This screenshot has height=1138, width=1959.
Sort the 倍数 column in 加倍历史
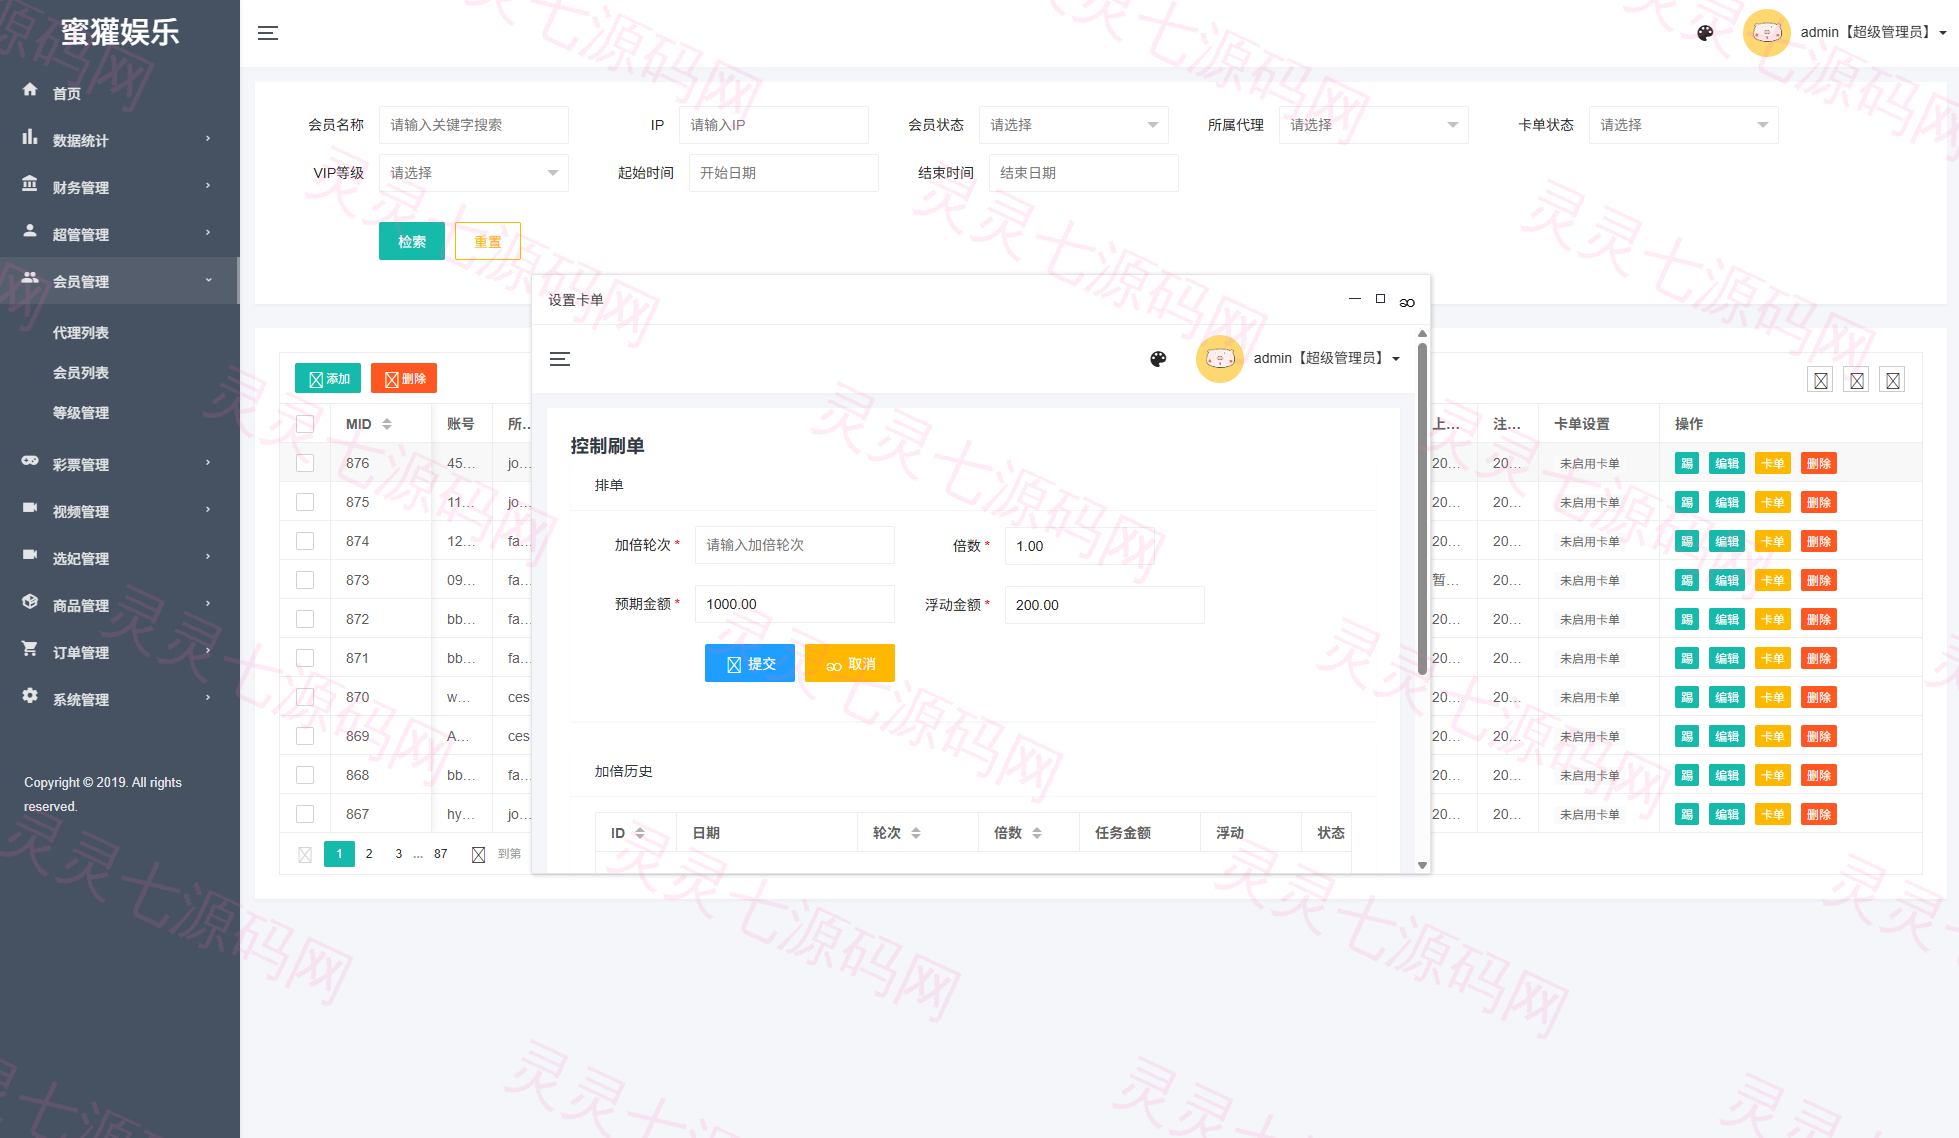tap(1037, 833)
